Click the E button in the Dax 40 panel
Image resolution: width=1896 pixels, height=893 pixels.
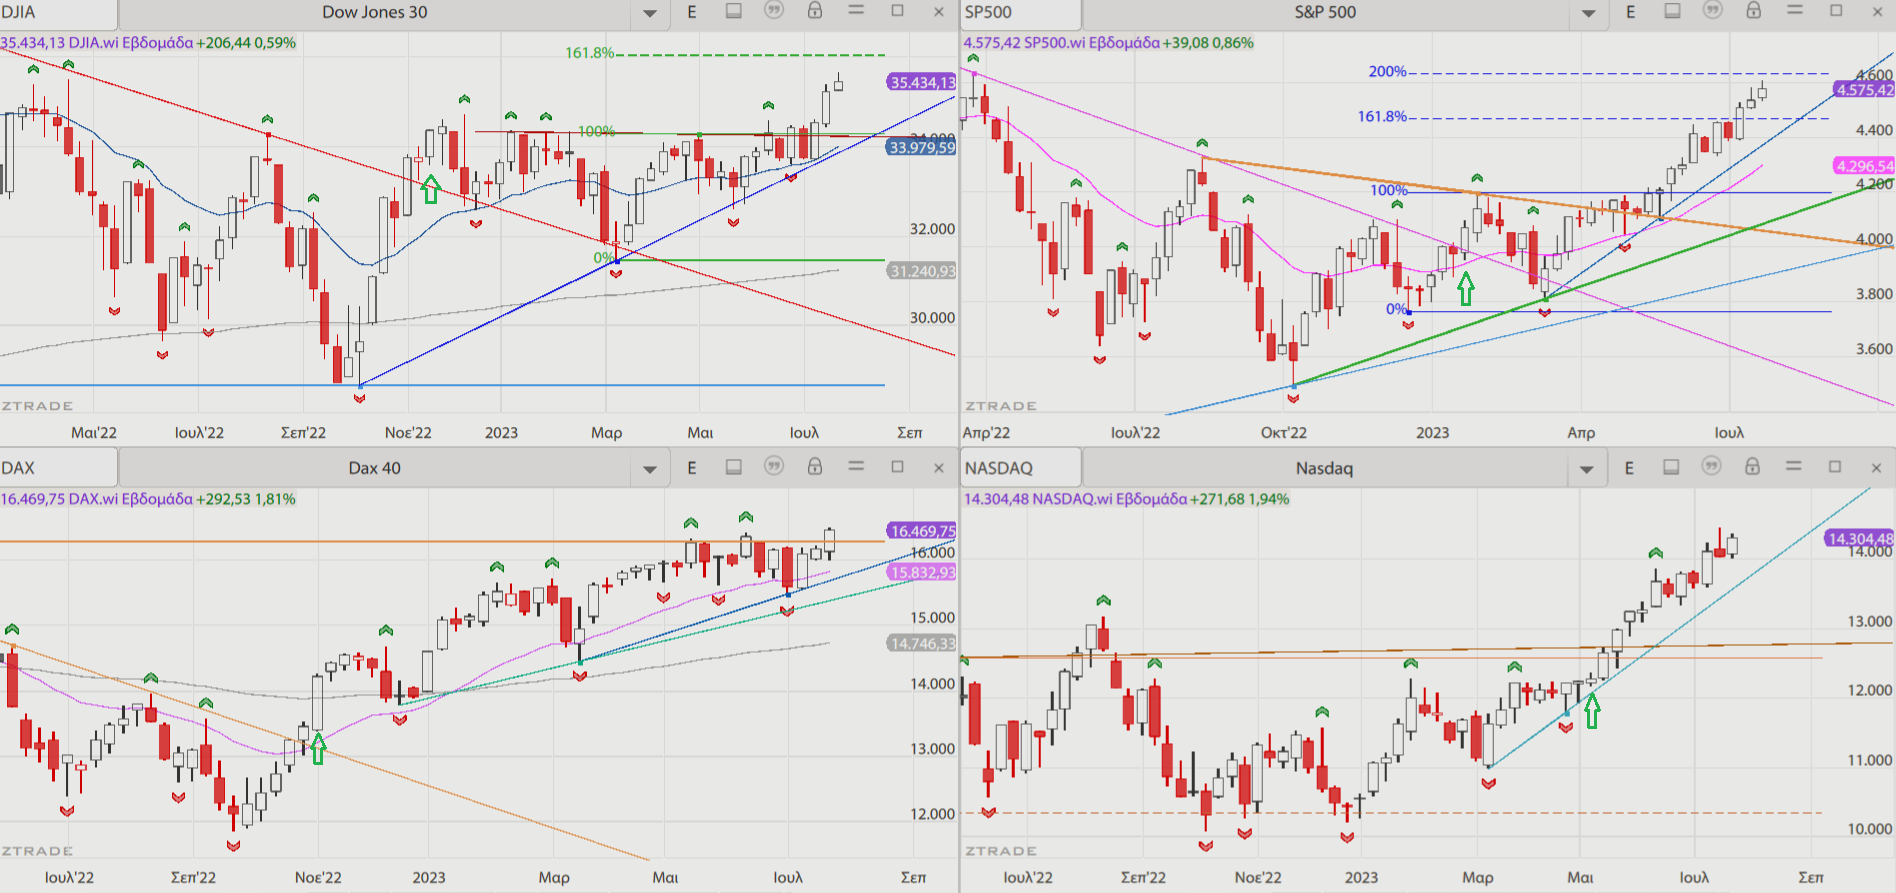pyautogui.click(x=692, y=468)
